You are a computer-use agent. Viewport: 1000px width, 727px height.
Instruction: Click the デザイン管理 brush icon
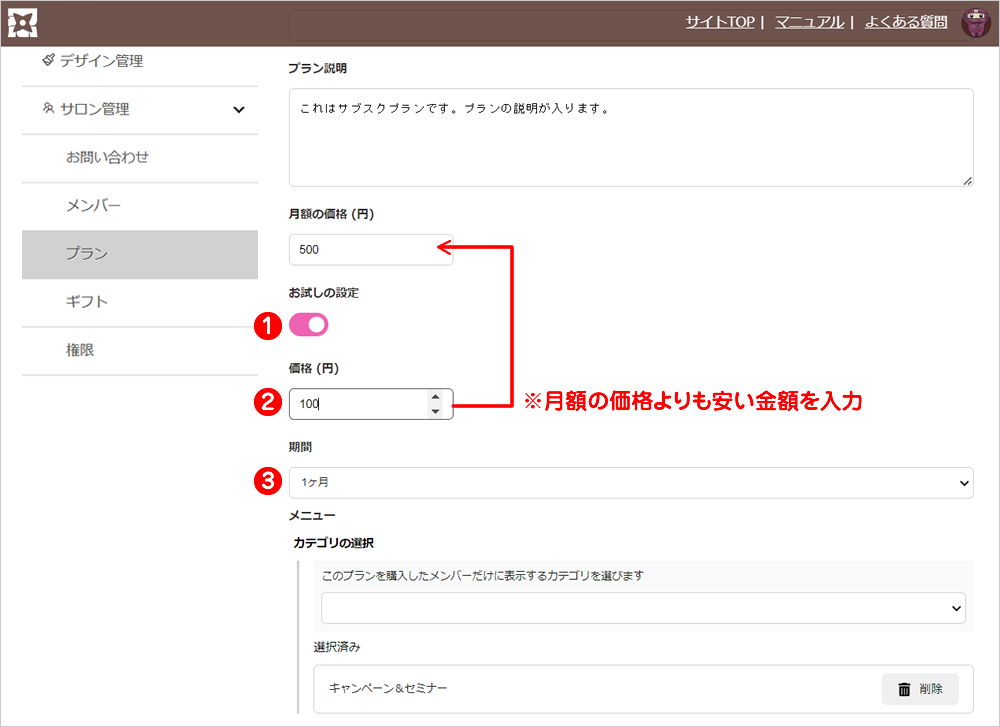pos(48,61)
